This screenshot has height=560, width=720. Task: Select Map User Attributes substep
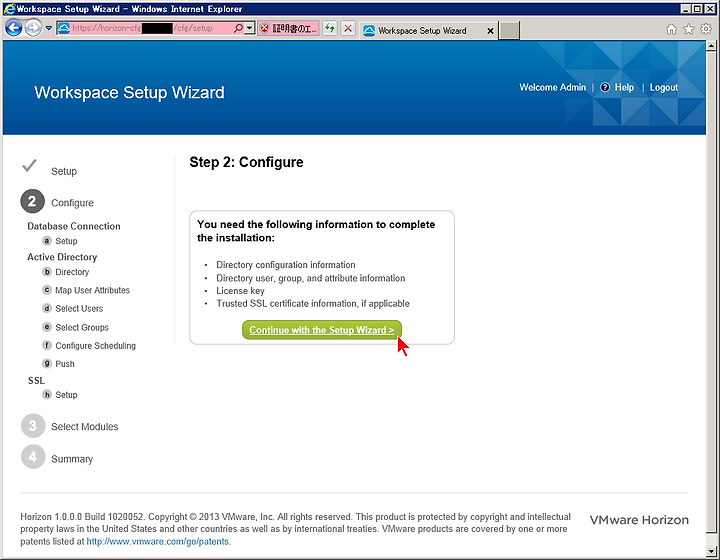click(92, 290)
